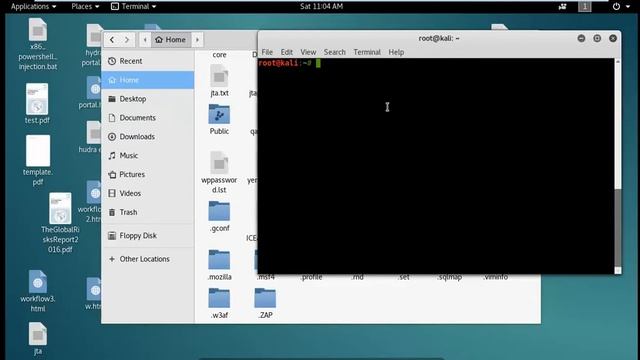The height and width of the screenshot is (360, 640).
Task: Select the Public folder icon
Action: coord(219,114)
